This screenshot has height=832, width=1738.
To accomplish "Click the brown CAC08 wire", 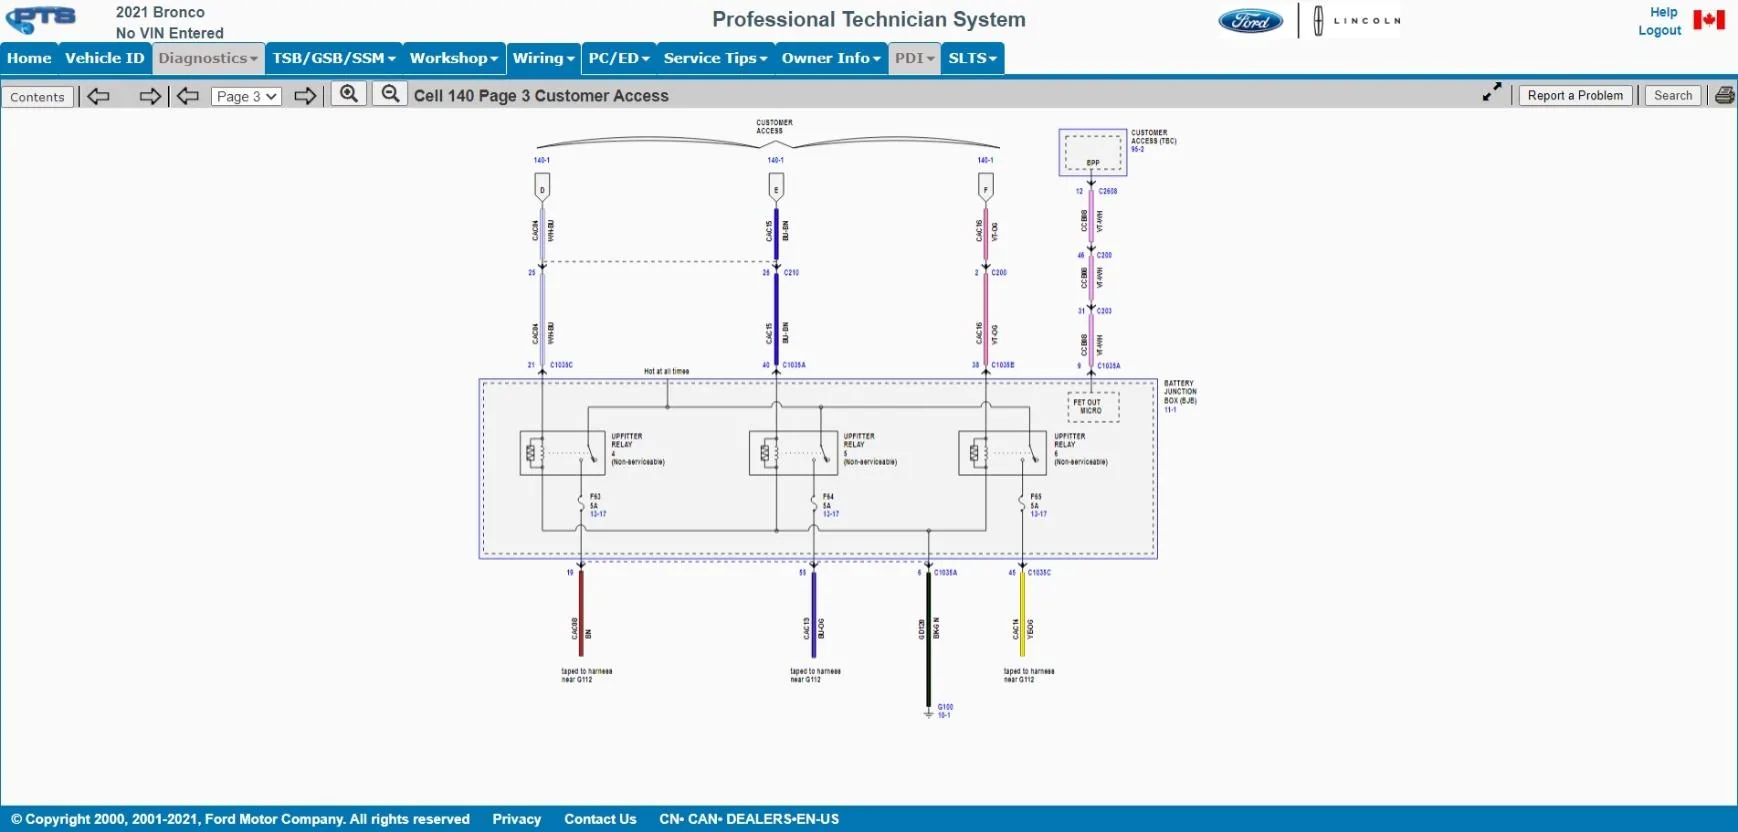I will tap(581, 613).
